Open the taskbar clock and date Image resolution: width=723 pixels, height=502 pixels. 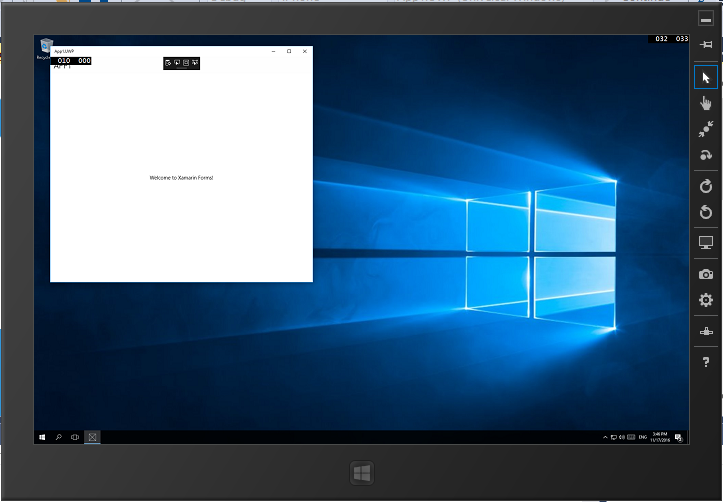click(x=660, y=437)
